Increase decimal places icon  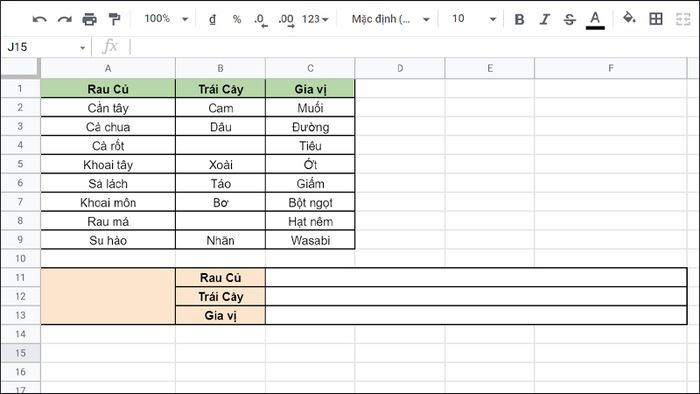[x=286, y=20]
